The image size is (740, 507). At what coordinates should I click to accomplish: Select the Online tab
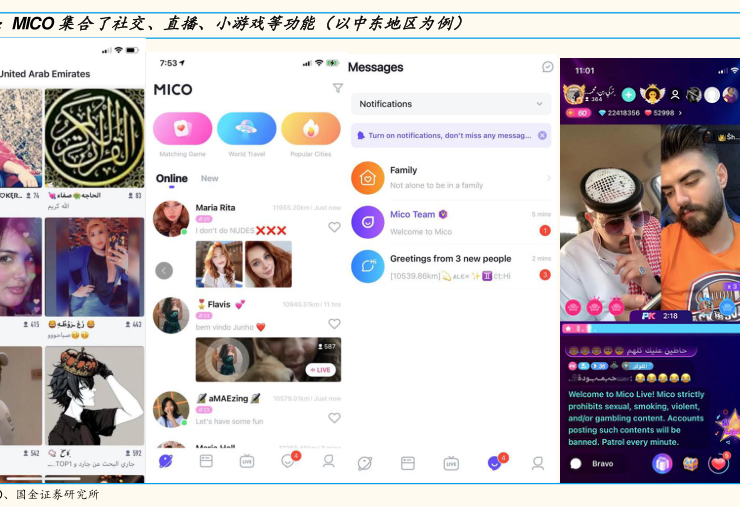click(171, 179)
